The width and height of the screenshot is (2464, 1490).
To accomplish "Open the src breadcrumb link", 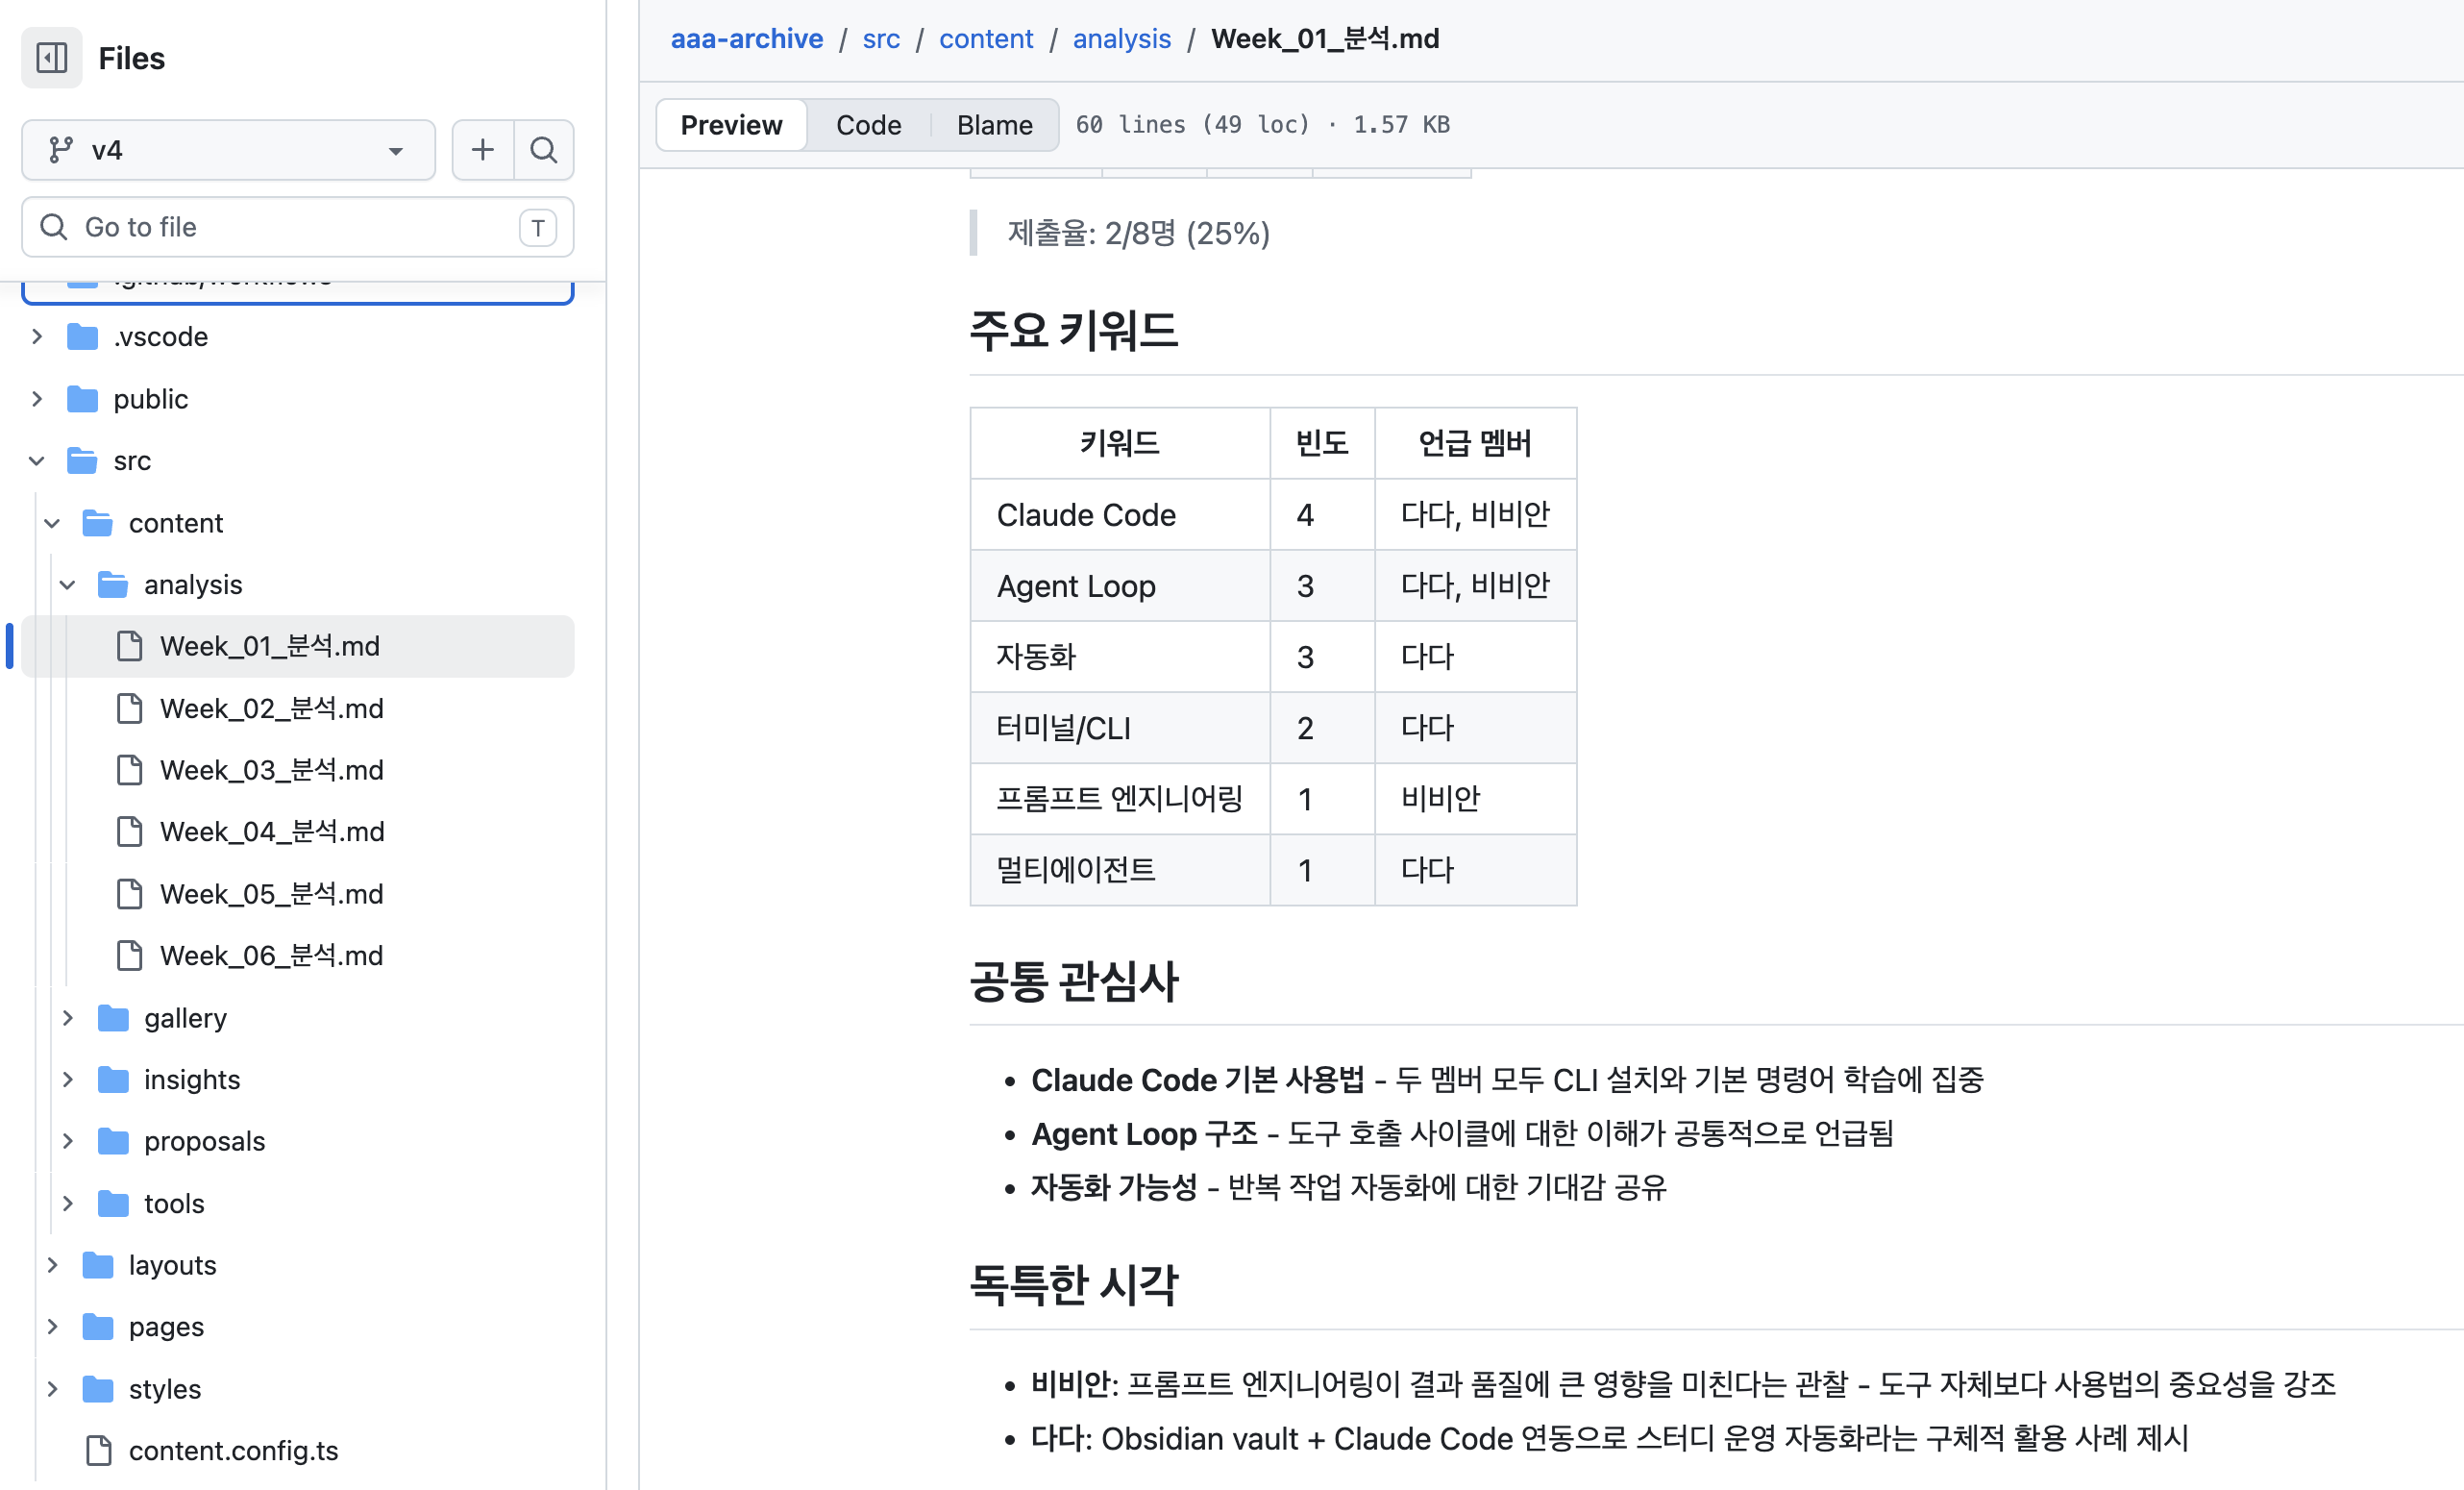I will click(x=881, y=39).
